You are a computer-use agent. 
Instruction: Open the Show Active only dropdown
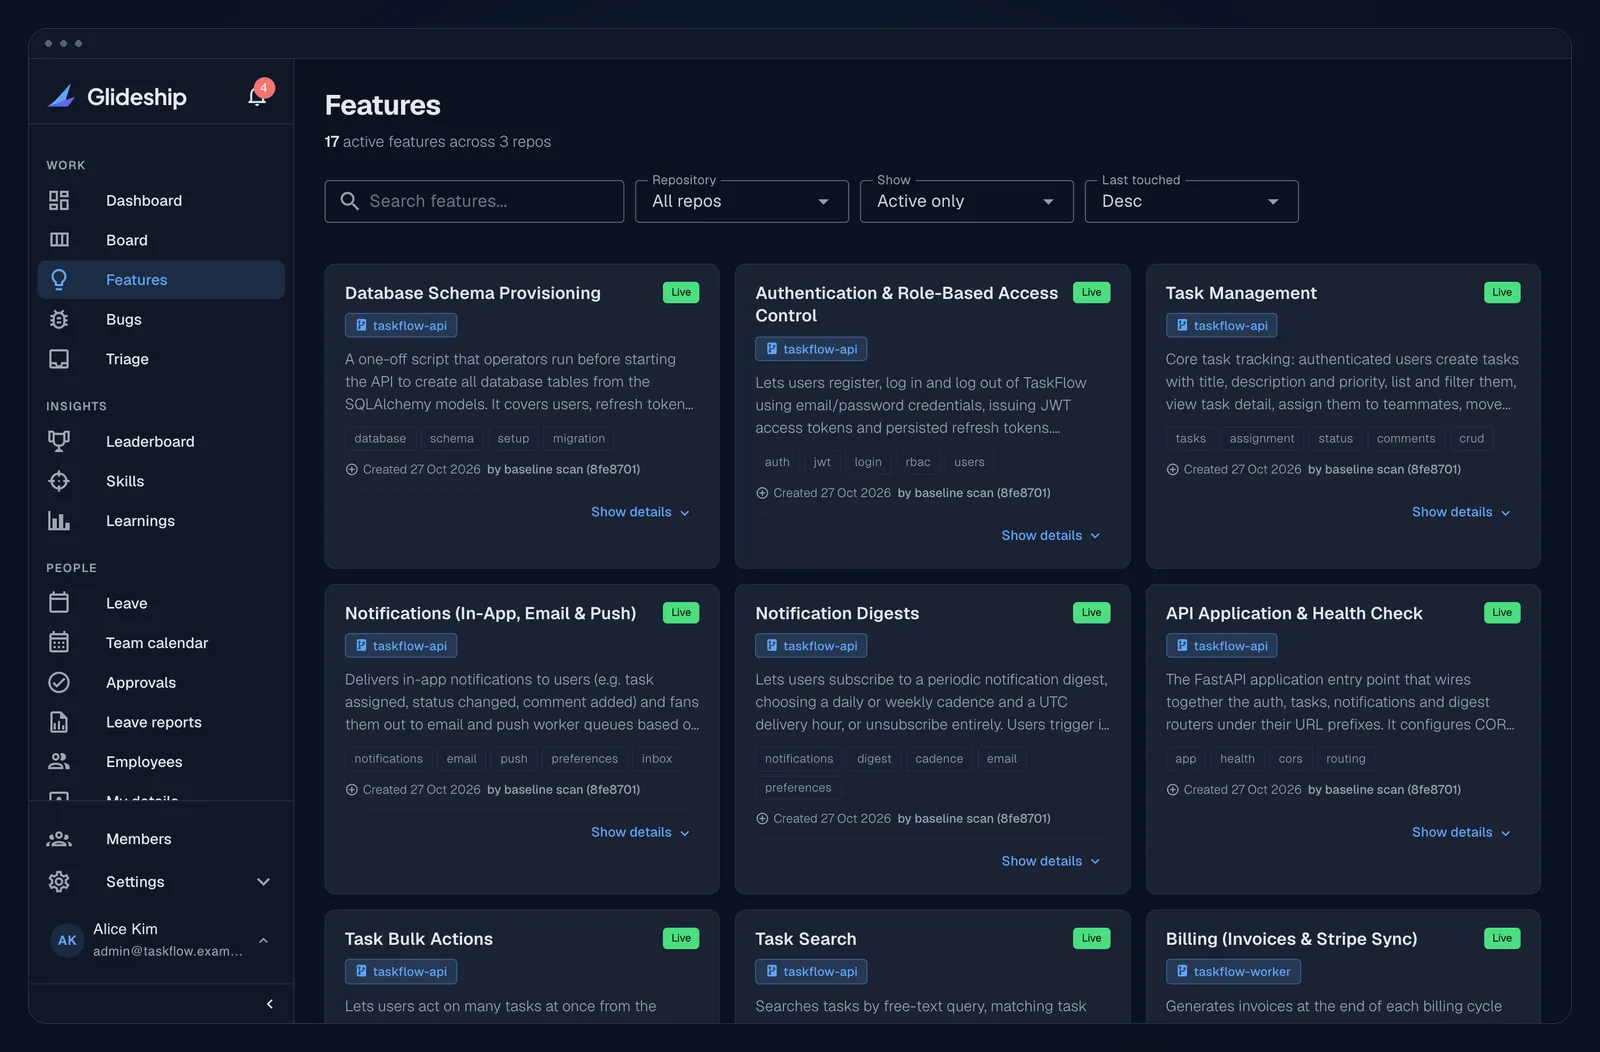coord(967,201)
